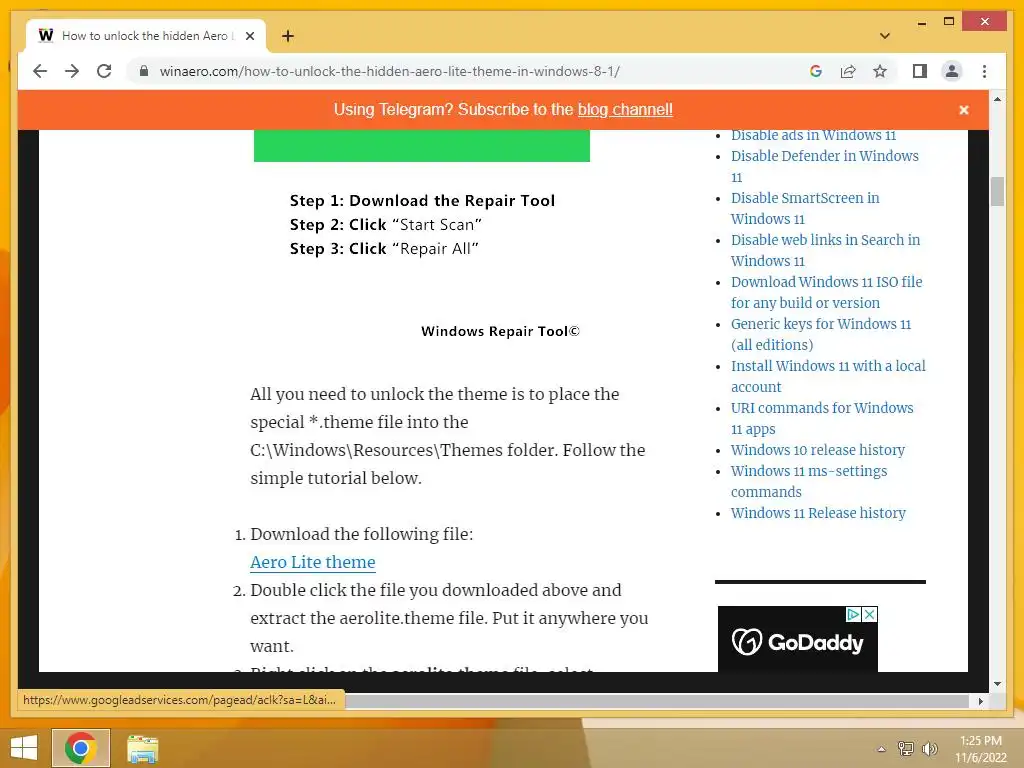Click the scroll-down arrow of the page
Screen dimensions: 1024x768
coord(997,684)
